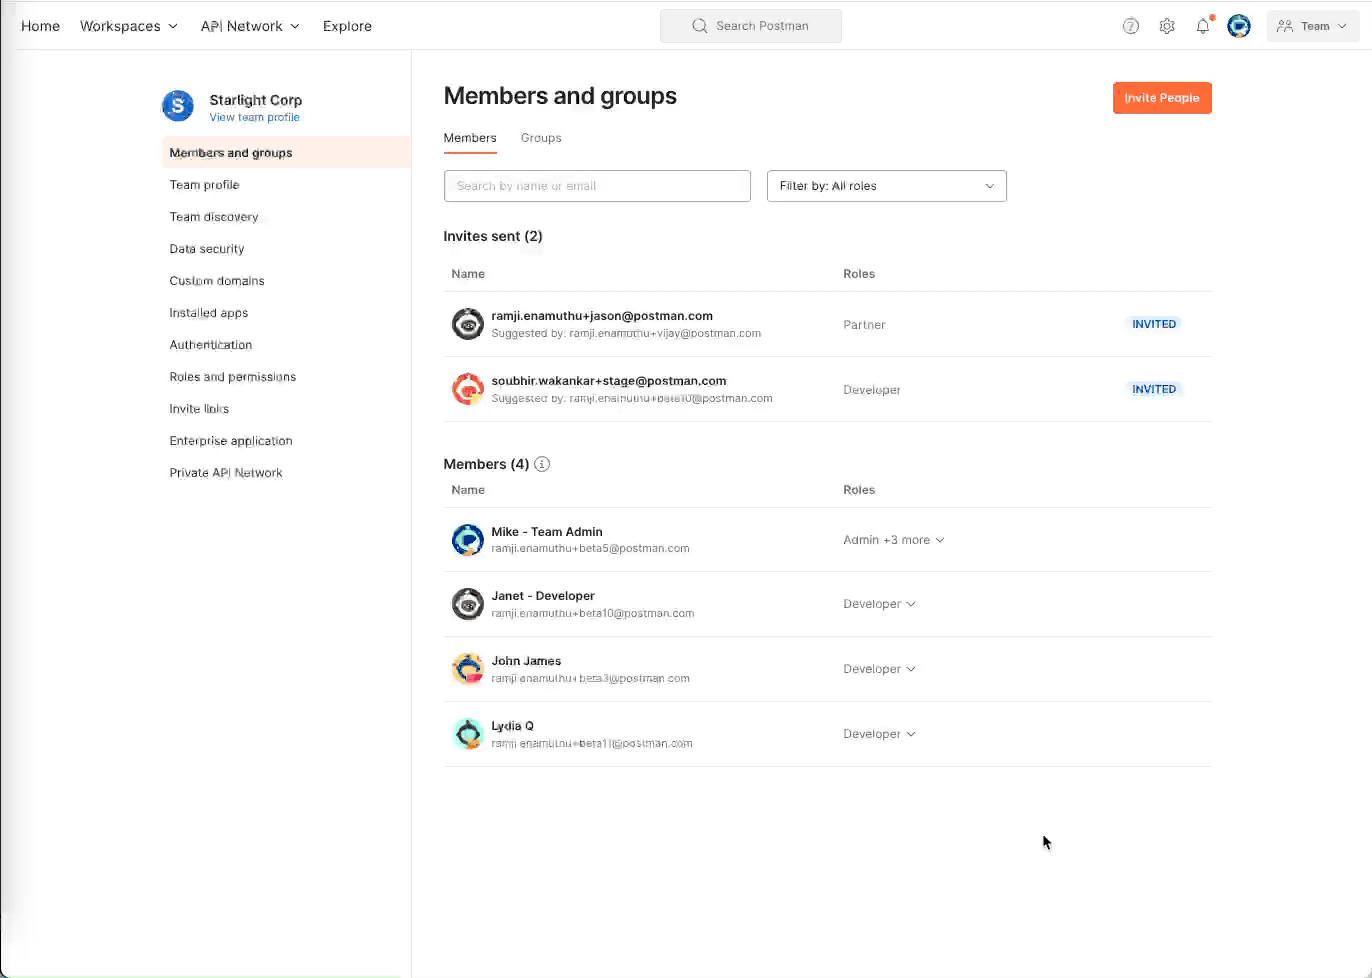This screenshot has height=978, width=1372.
Task: Open the Team dropdown in top bar
Action: 1313,26
